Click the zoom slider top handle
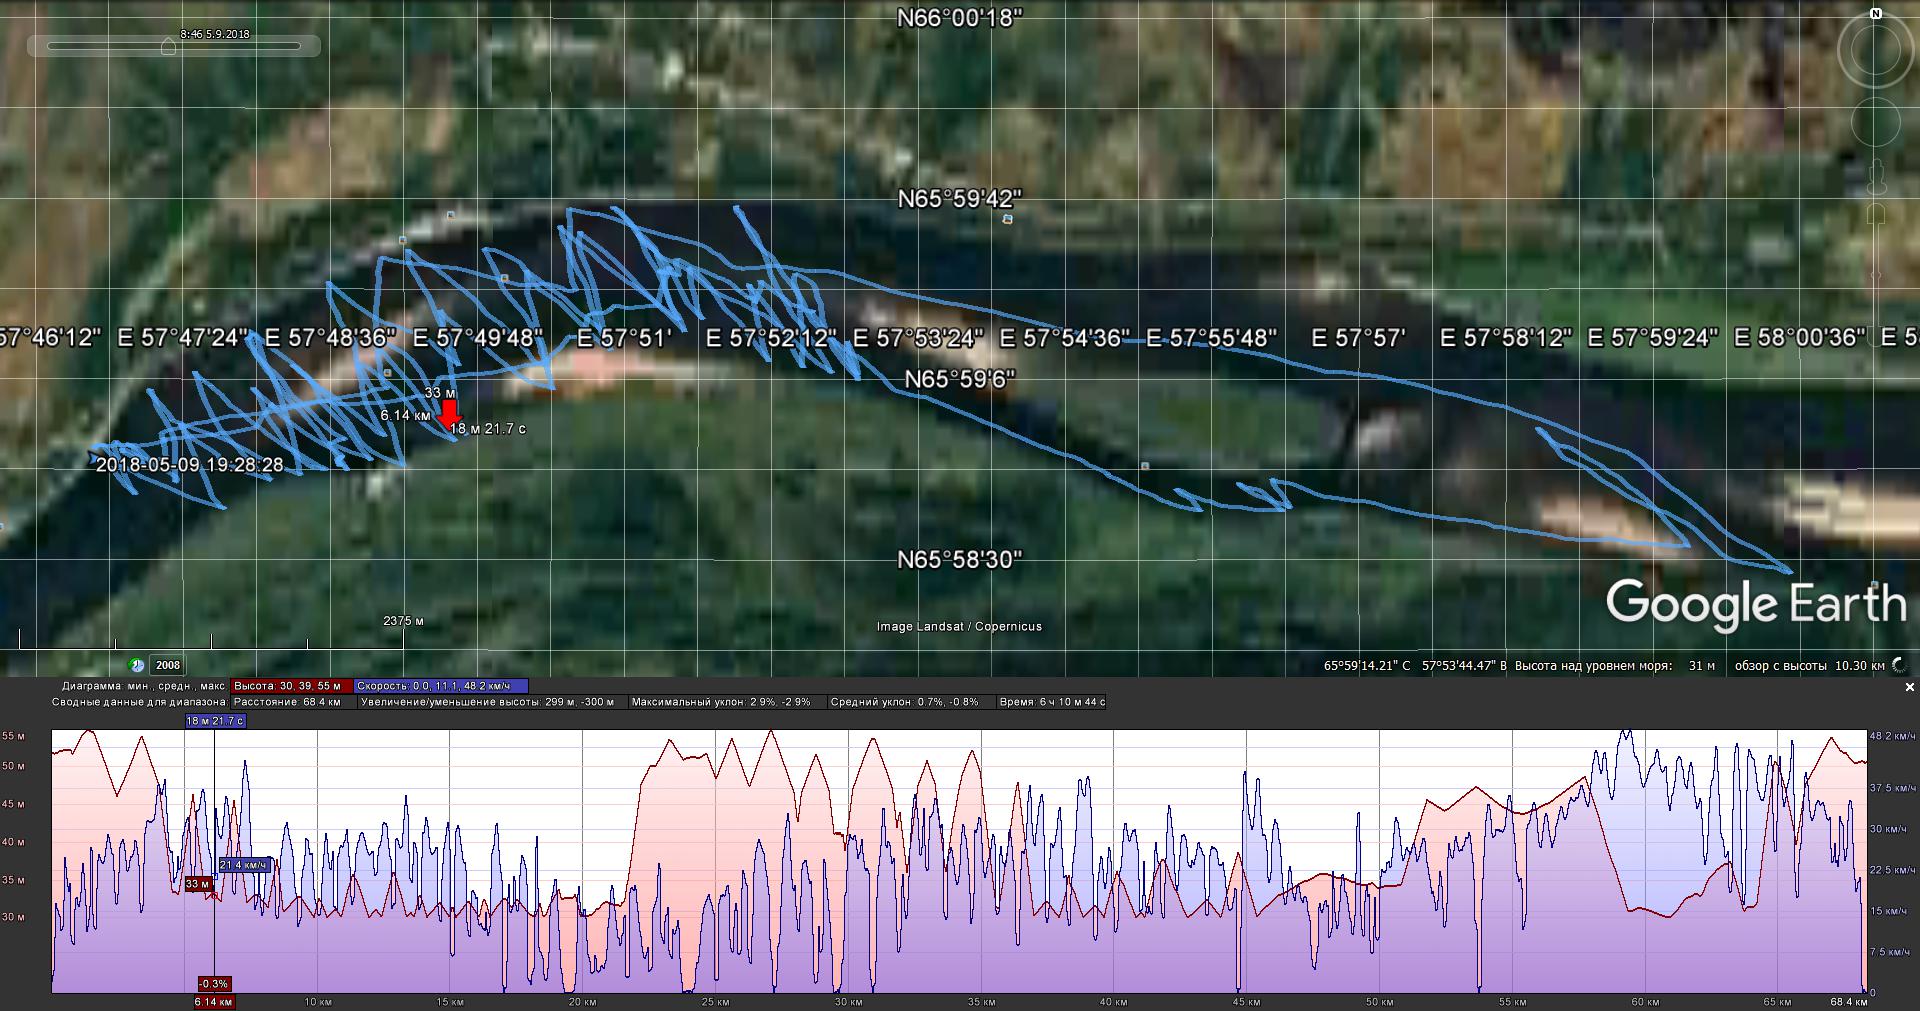The height and width of the screenshot is (1011, 1920). (1876, 215)
